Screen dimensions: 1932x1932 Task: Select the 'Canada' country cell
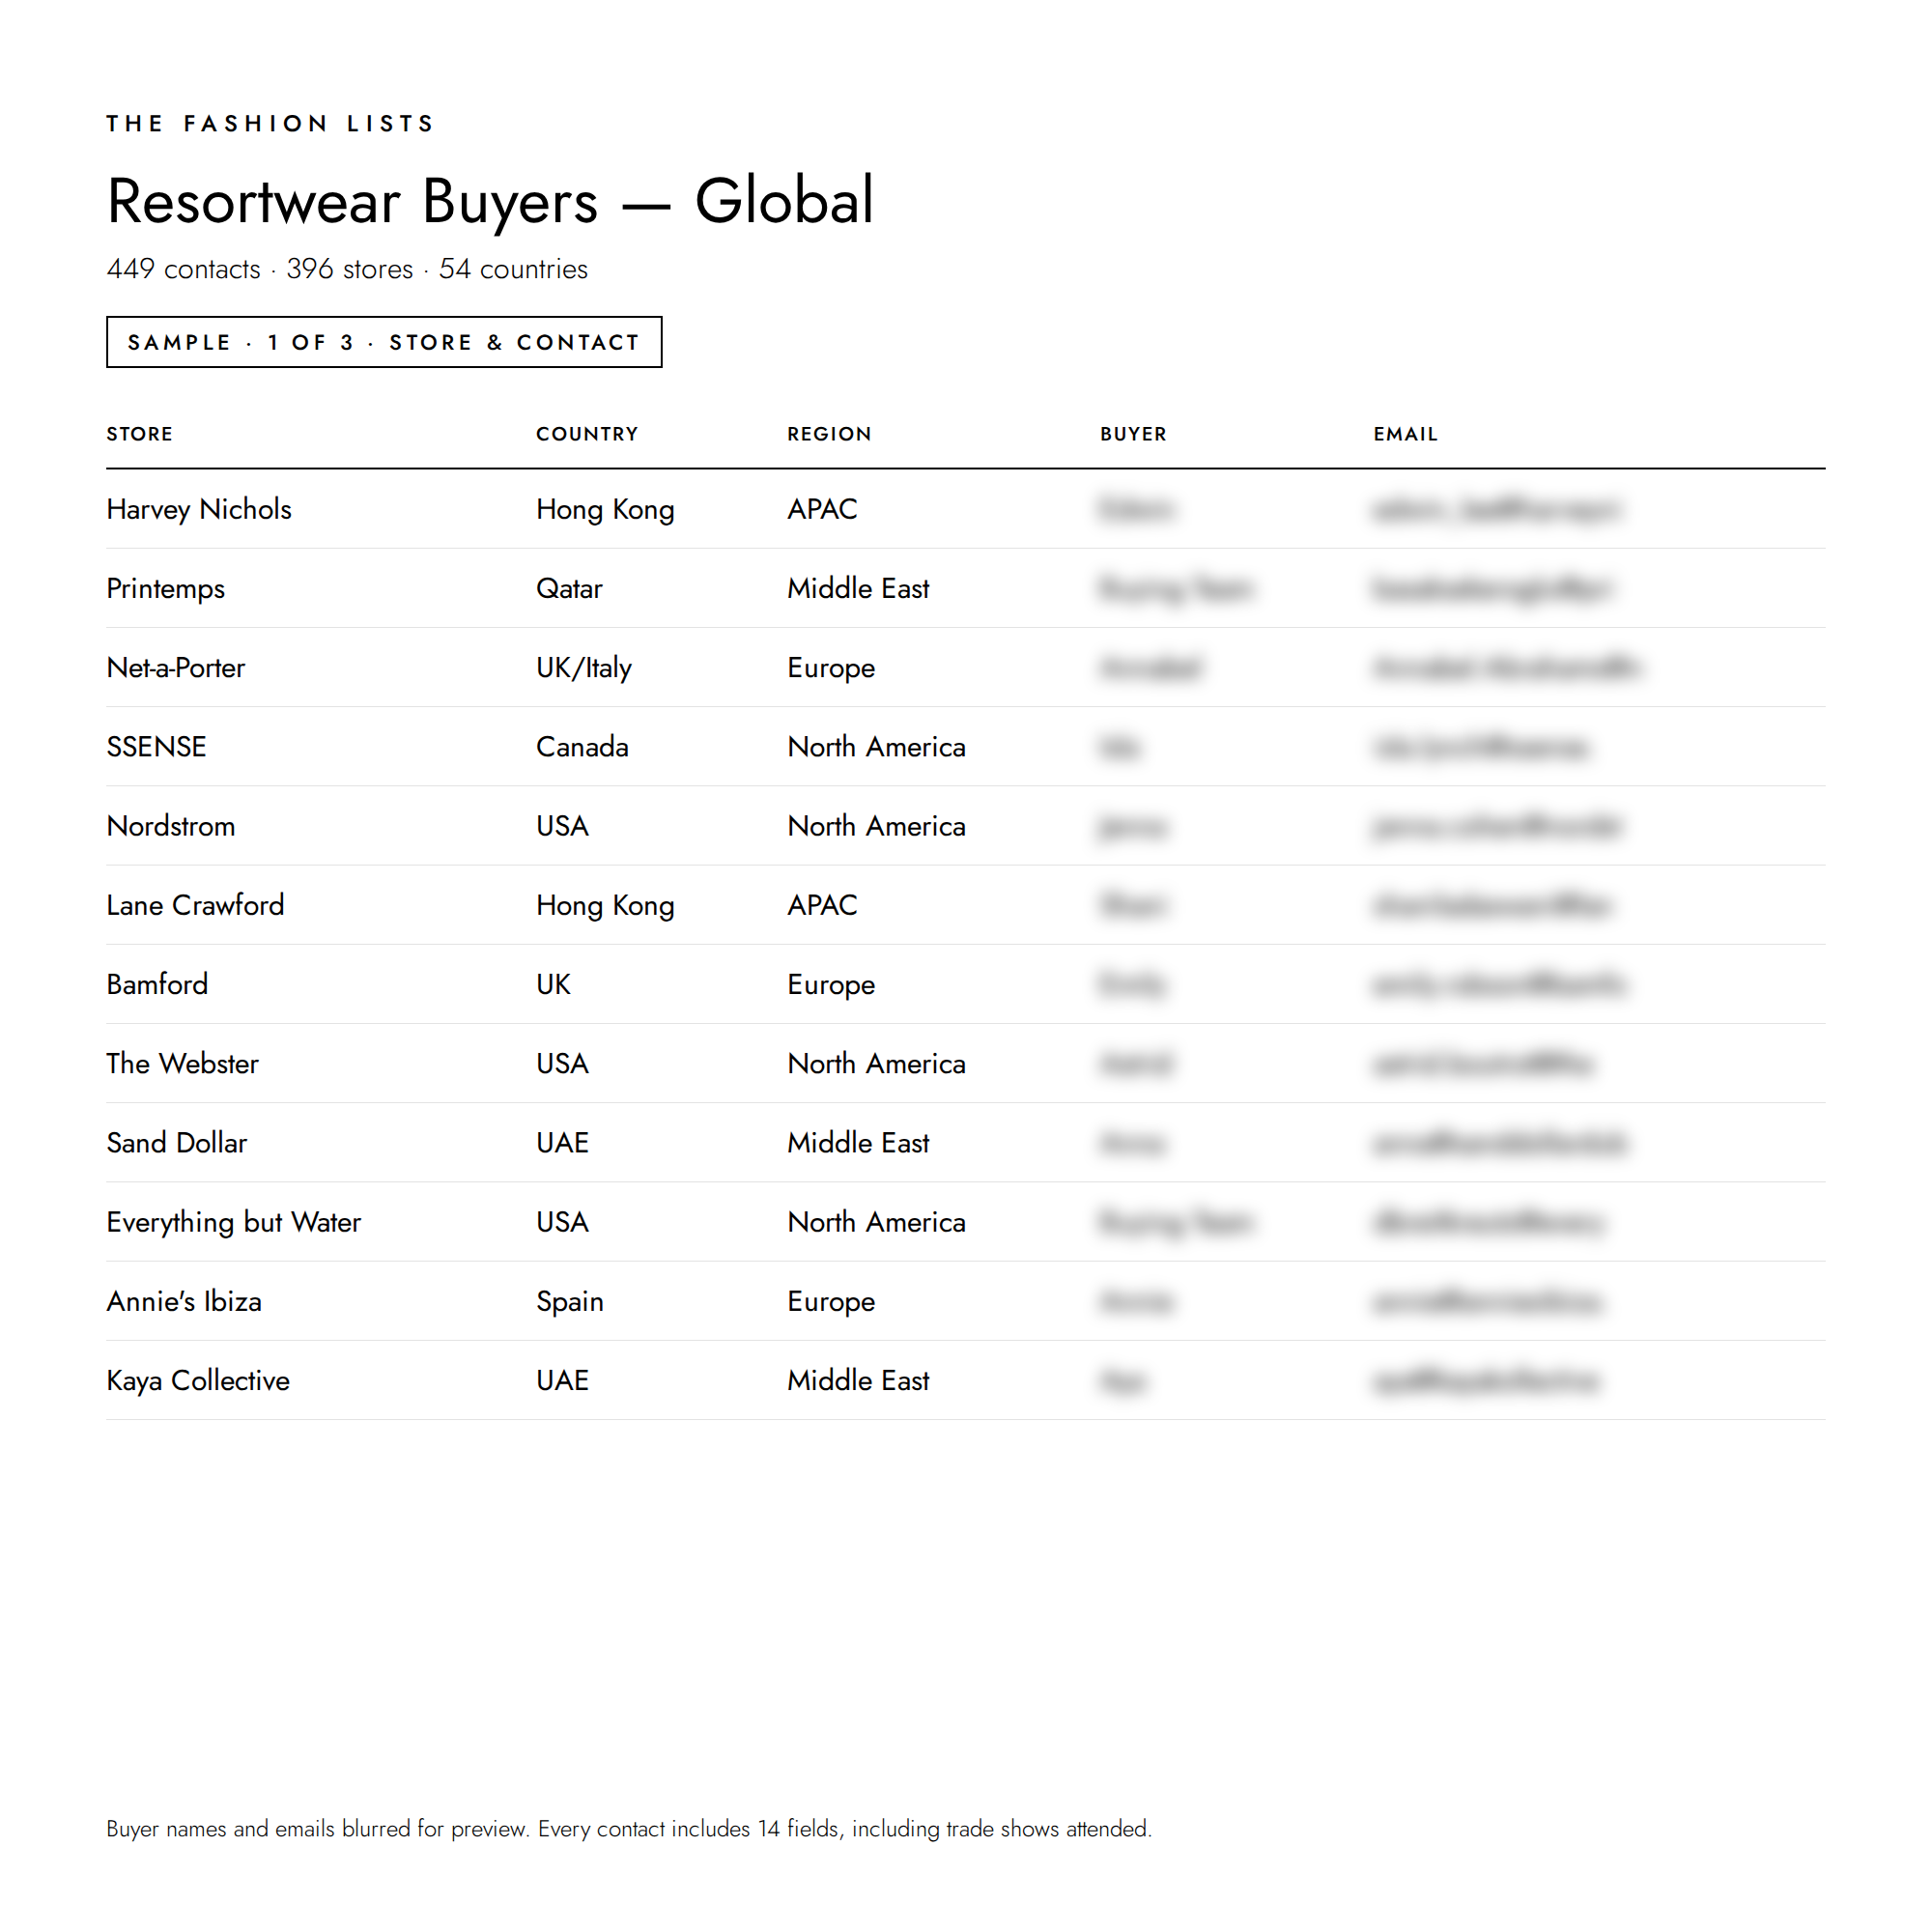click(582, 746)
